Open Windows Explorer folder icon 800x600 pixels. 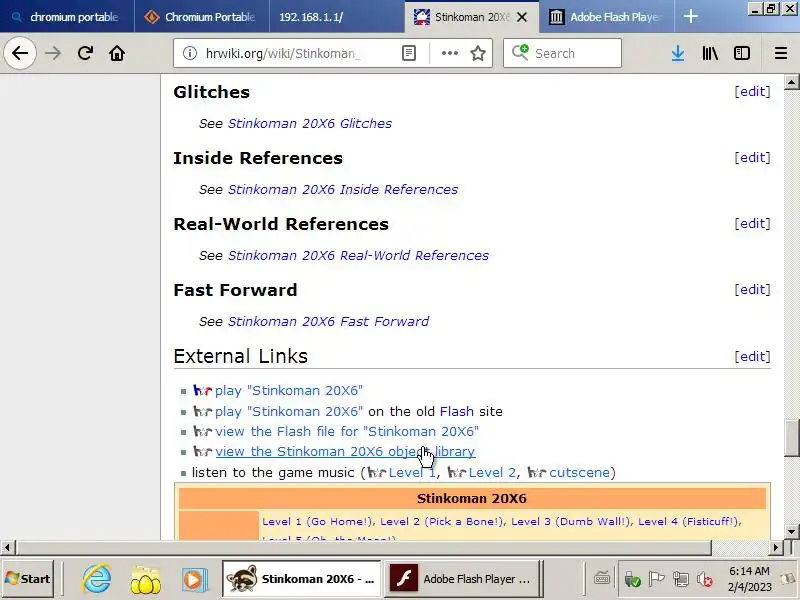(x=145, y=579)
